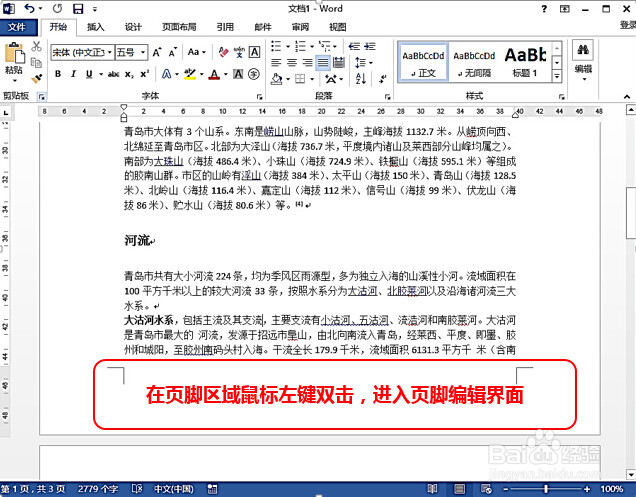The height and width of the screenshot is (497, 636).
Task: Apply the Heading 1 (标题 1) style
Action: 525,62
